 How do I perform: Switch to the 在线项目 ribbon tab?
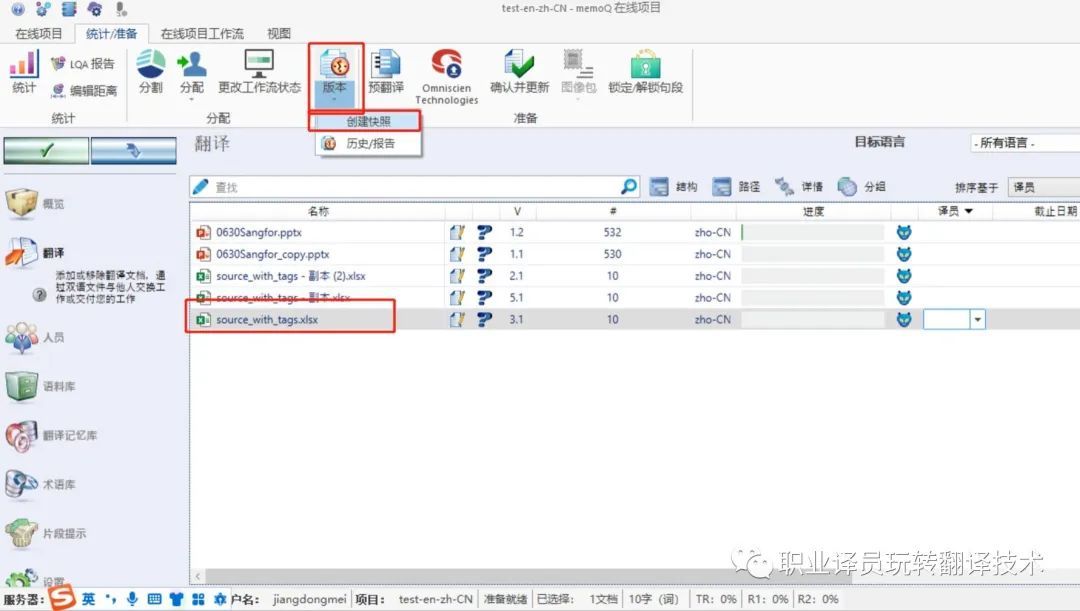(x=39, y=33)
